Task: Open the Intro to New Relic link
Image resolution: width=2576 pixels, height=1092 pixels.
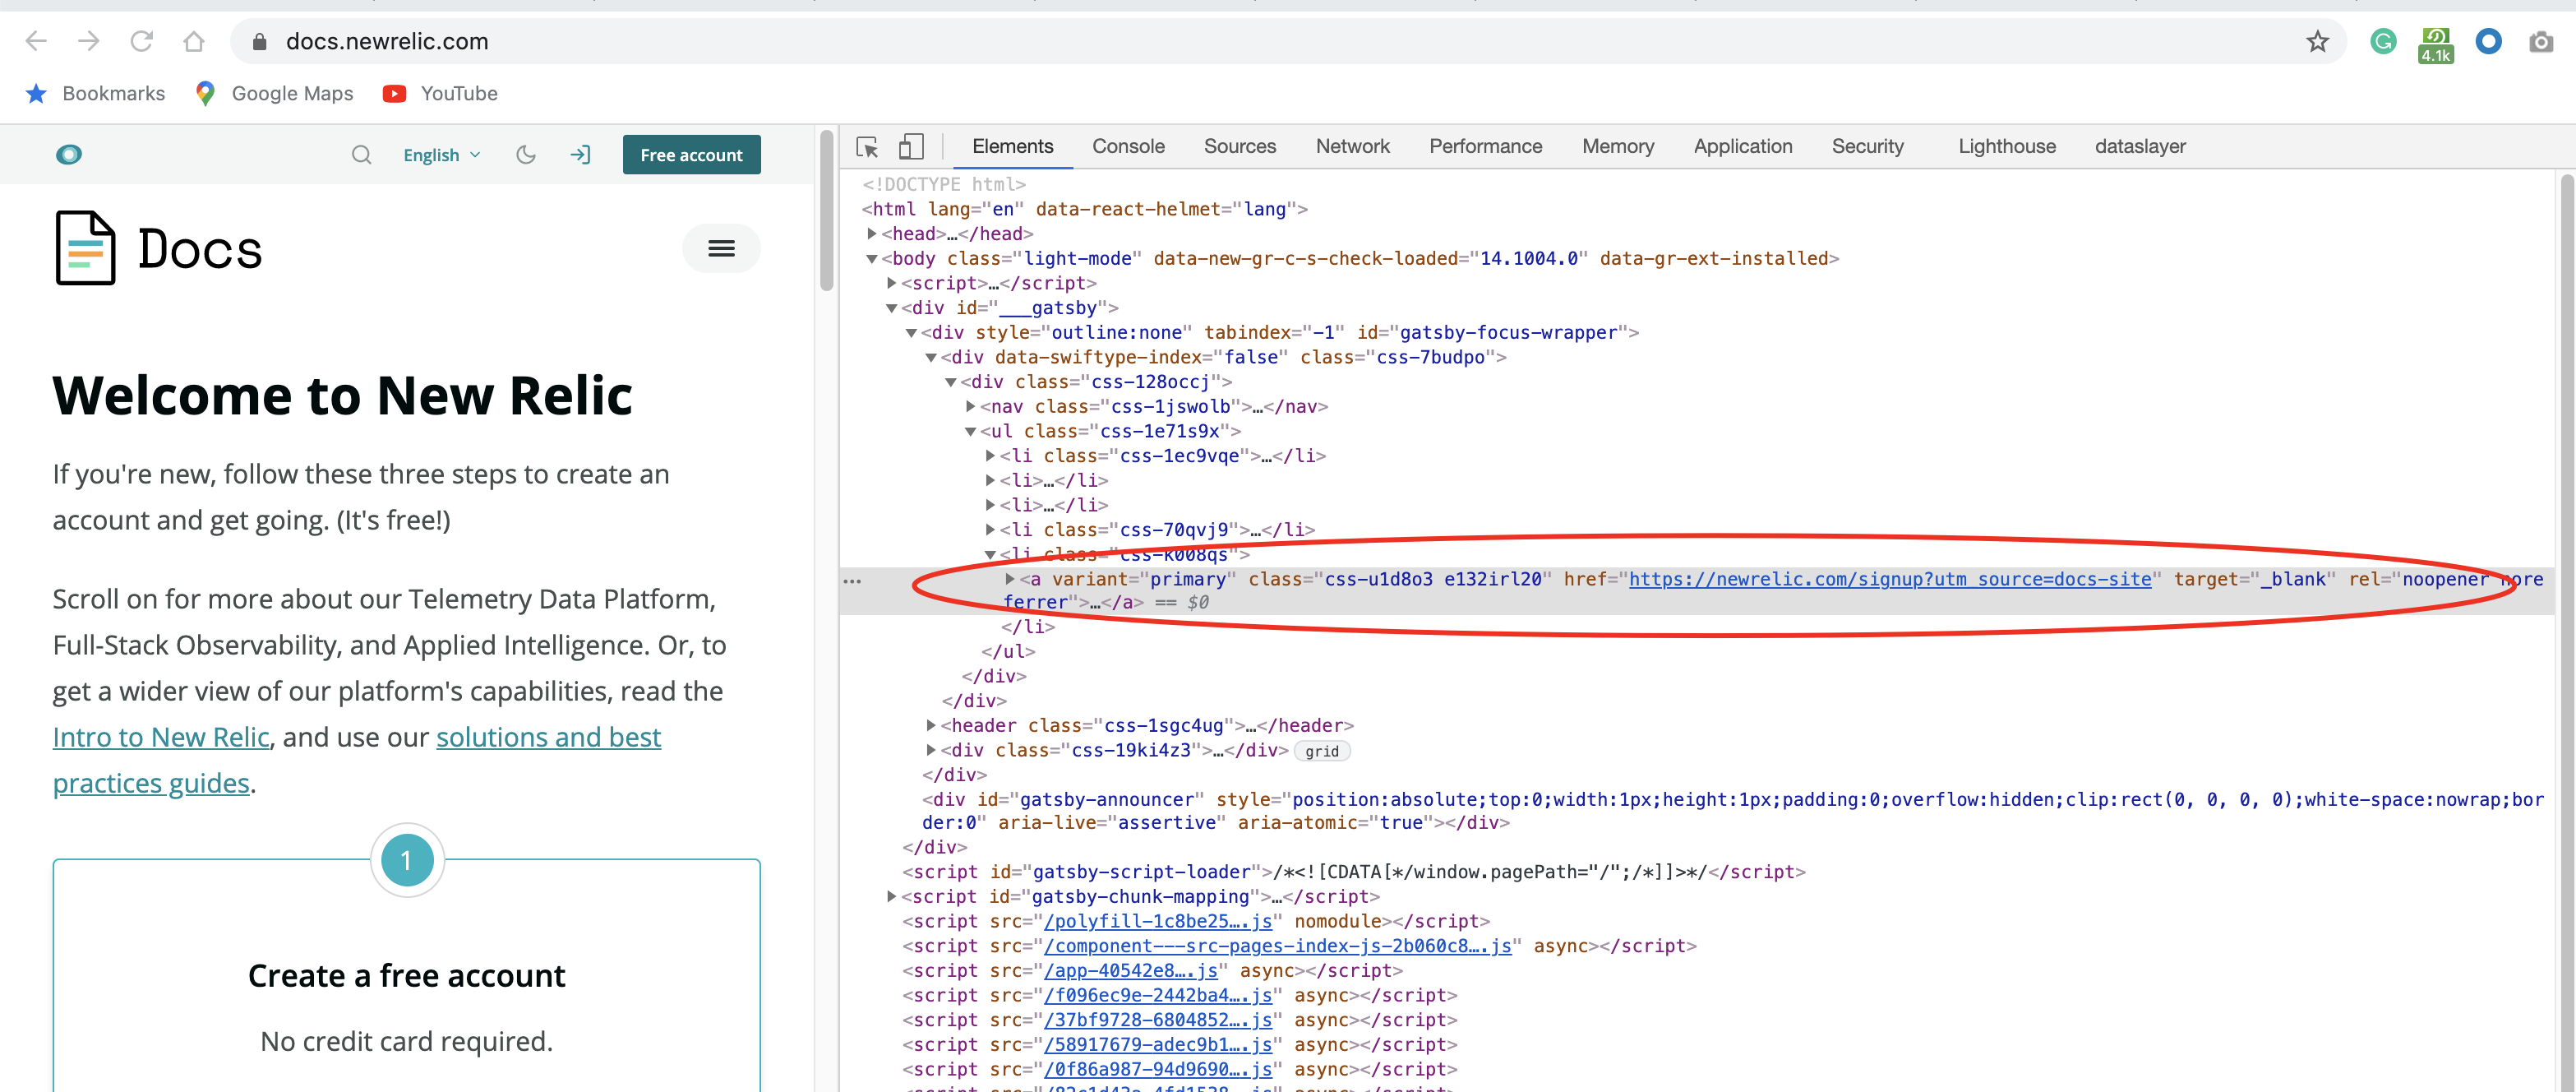Action: click(160, 737)
